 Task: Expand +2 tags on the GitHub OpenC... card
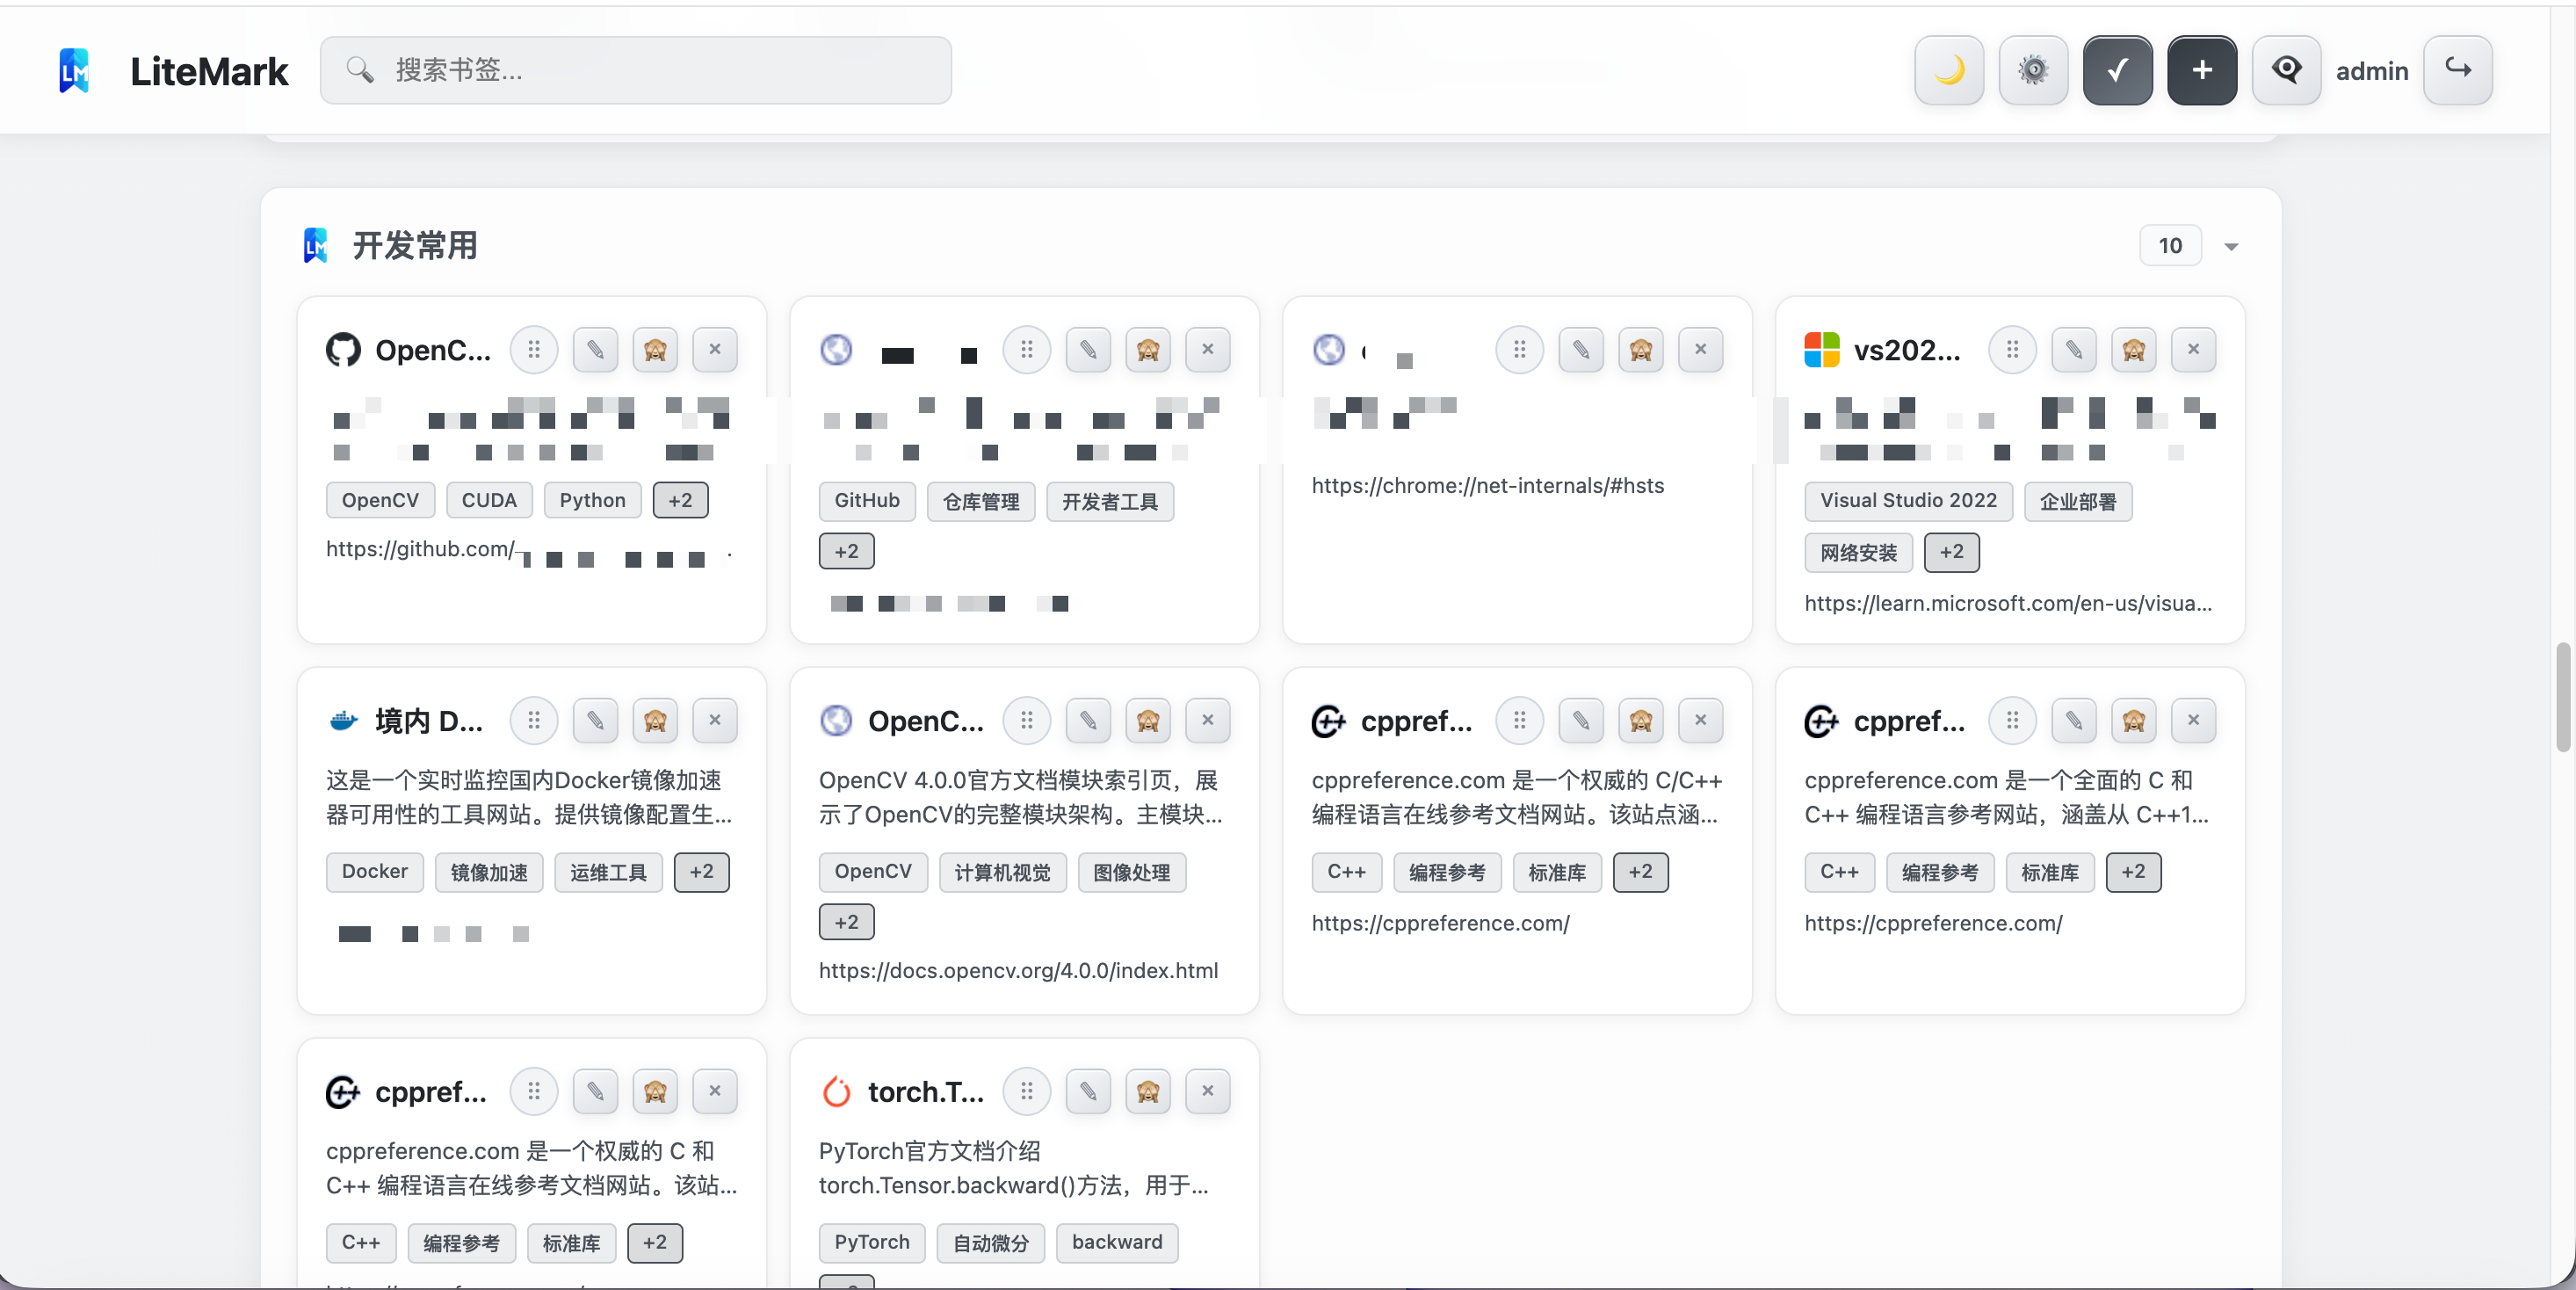tap(680, 501)
